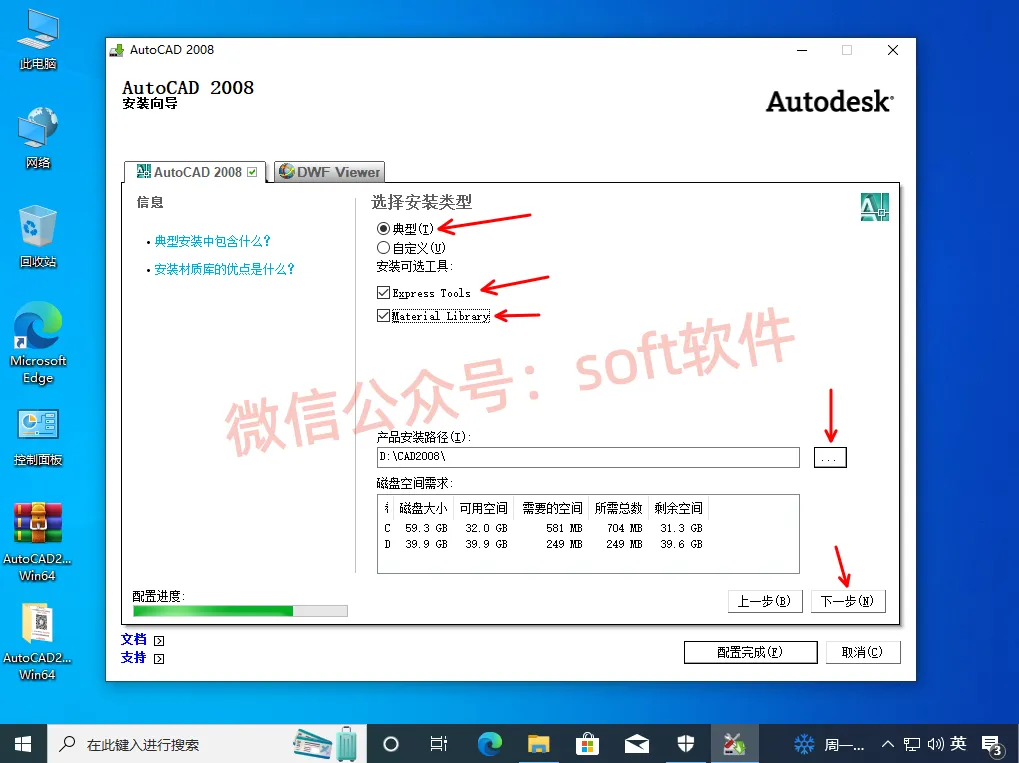Switch to the AutoCAD installer taskbar icon
Viewport: 1019px width, 763px height.
734,744
